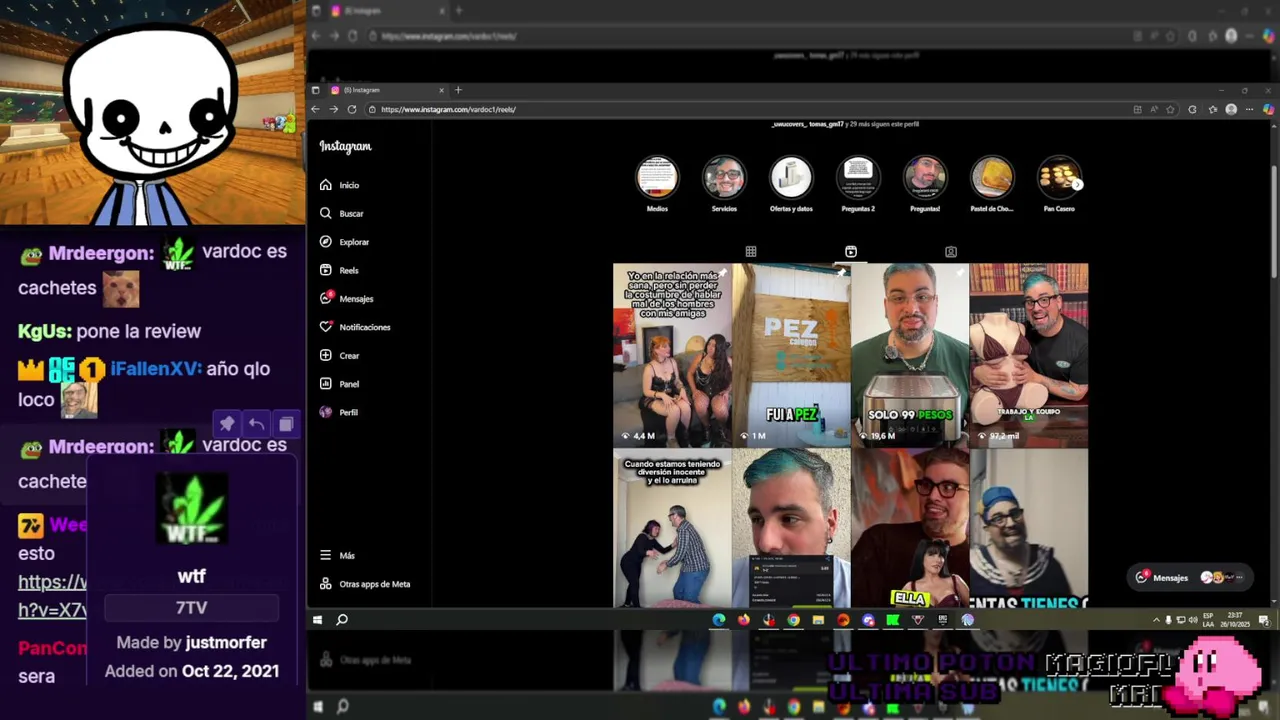Switch to the posts grid tab
The image size is (1280, 720).
[x=751, y=252]
